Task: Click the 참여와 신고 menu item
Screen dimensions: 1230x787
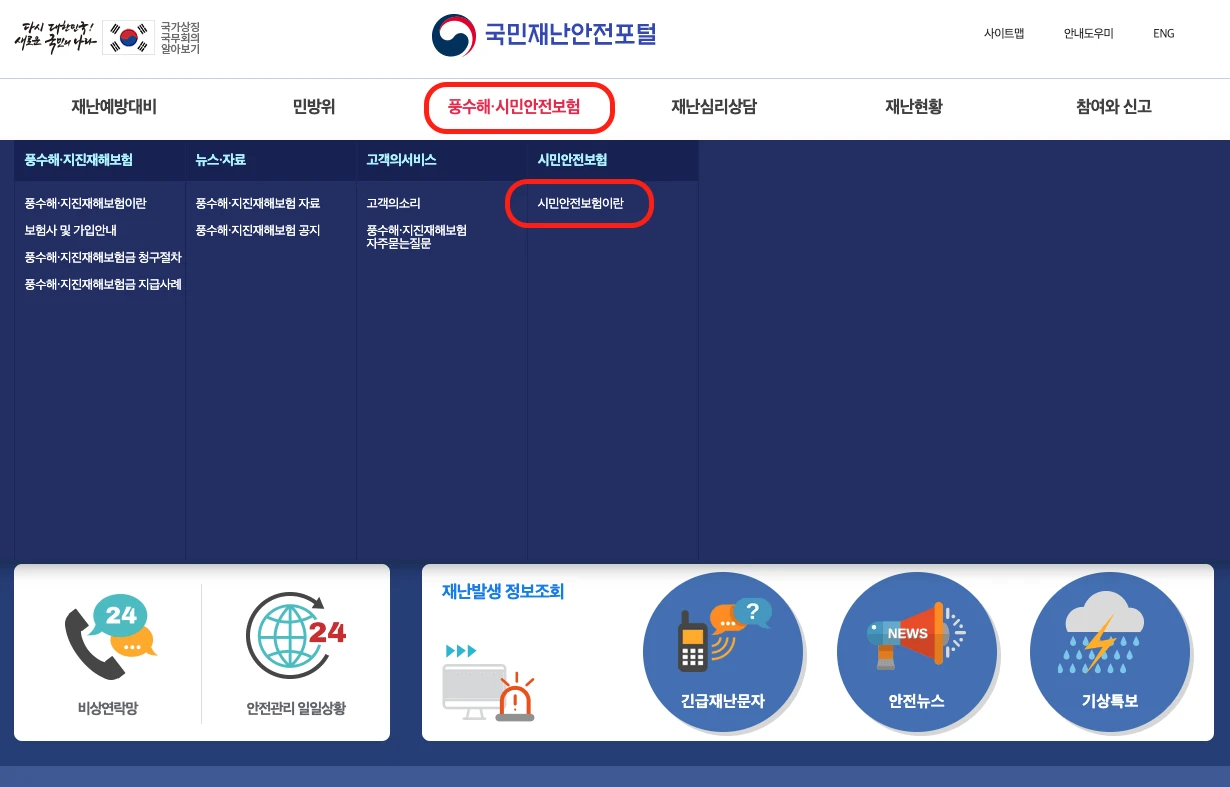Action: 1112,108
